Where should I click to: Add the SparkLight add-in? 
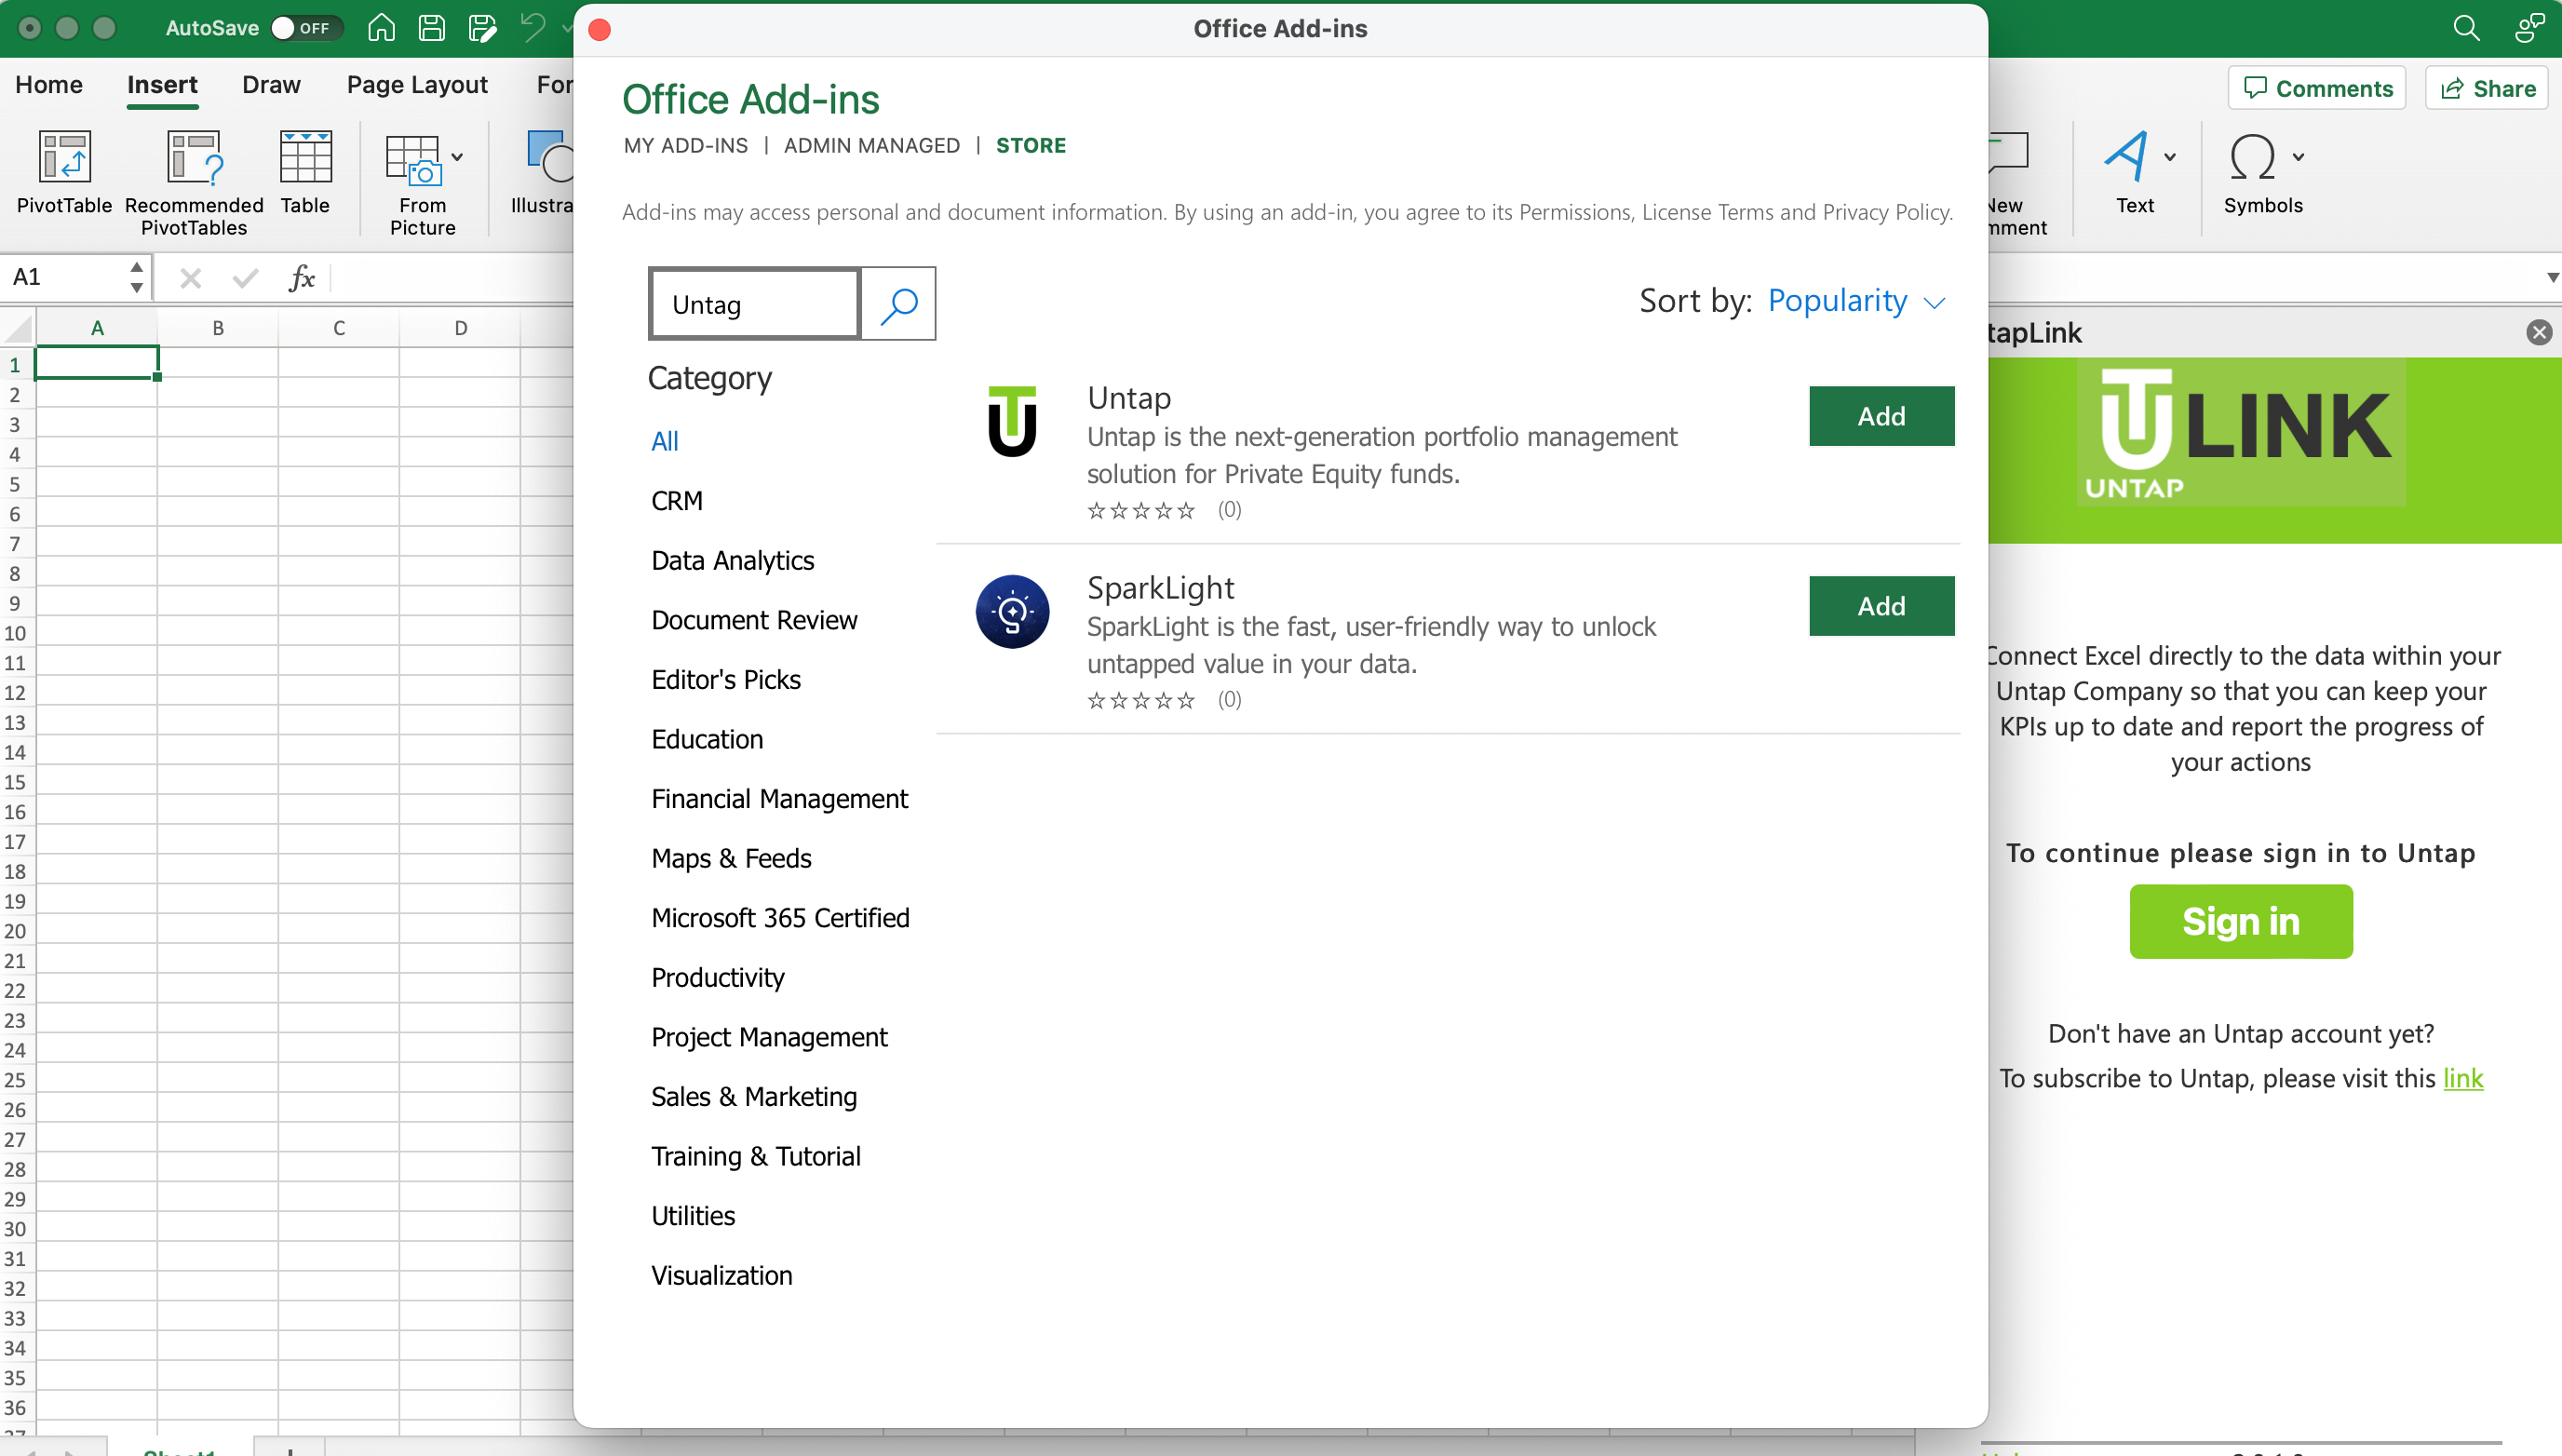1881,606
